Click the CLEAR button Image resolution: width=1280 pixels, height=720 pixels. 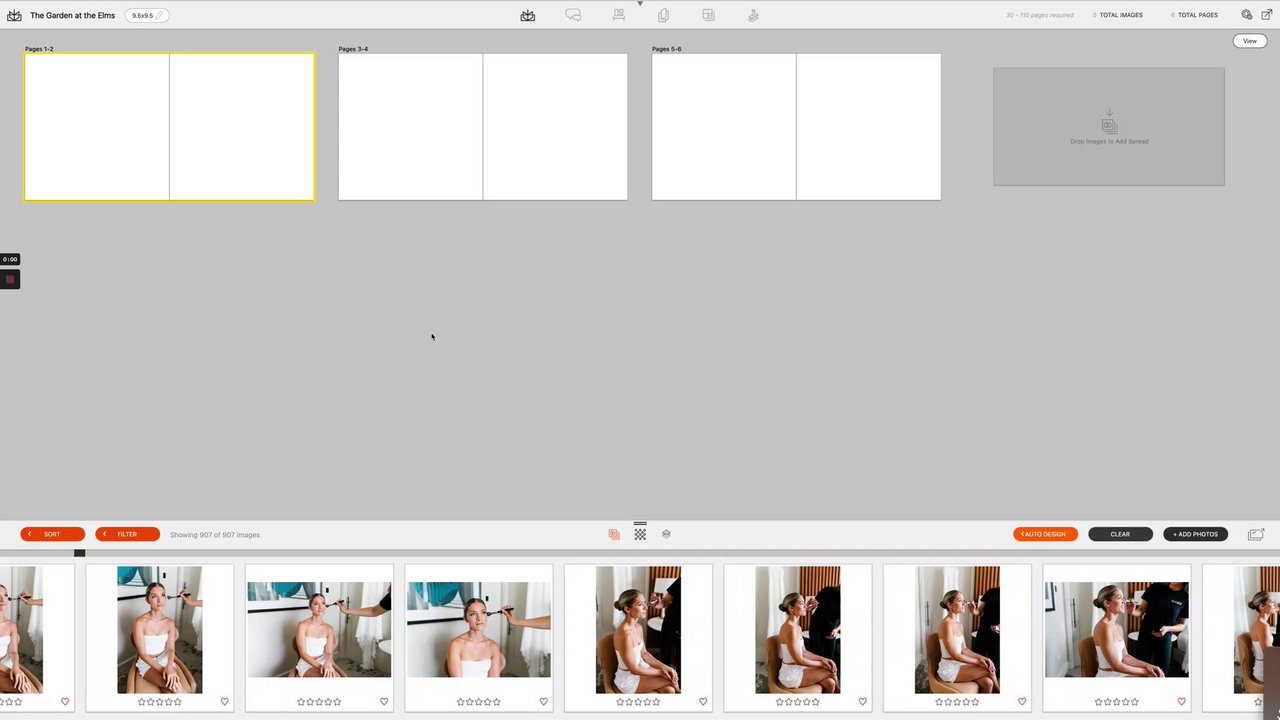pyautogui.click(x=1120, y=534)
